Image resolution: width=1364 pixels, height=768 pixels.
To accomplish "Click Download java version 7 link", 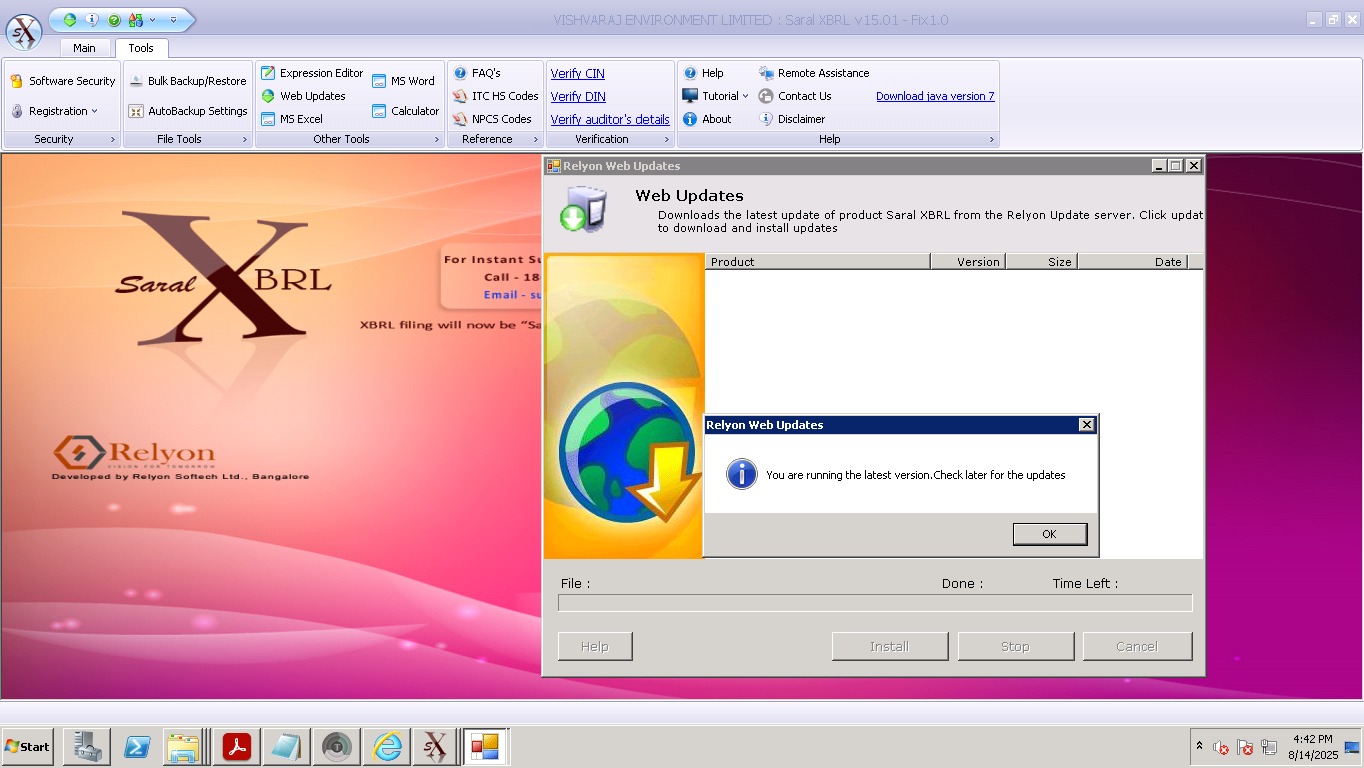I will tap(935, 96).
